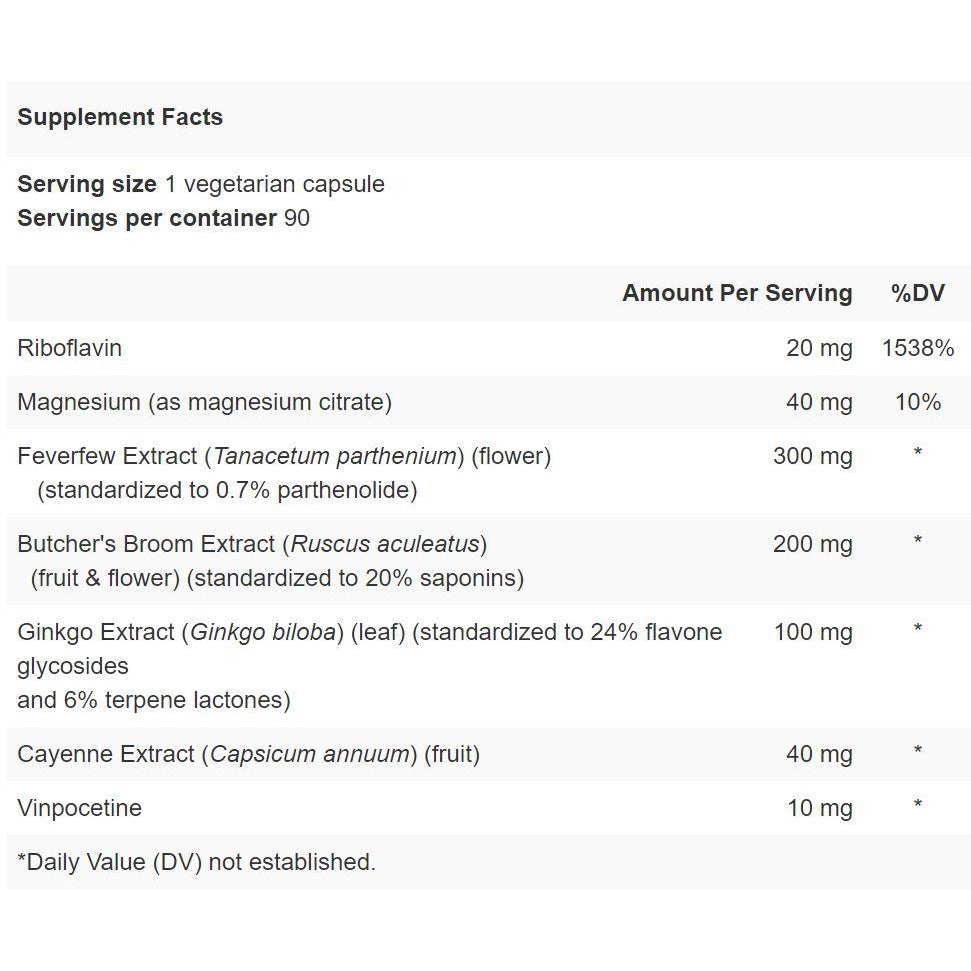Viewport: 971px width, 971px height.
Task: Click the 100 mg Ginkgo amount
Action: point(814,632)
